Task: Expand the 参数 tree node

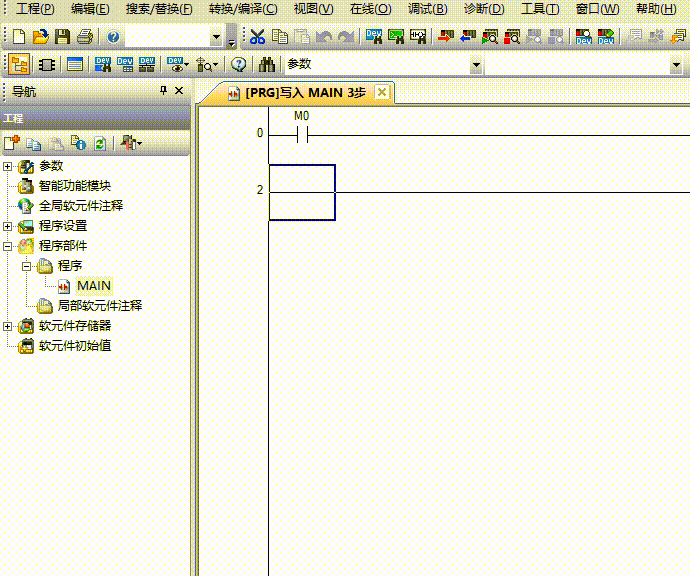Action: pyautogui.click(x=8, y=166)
